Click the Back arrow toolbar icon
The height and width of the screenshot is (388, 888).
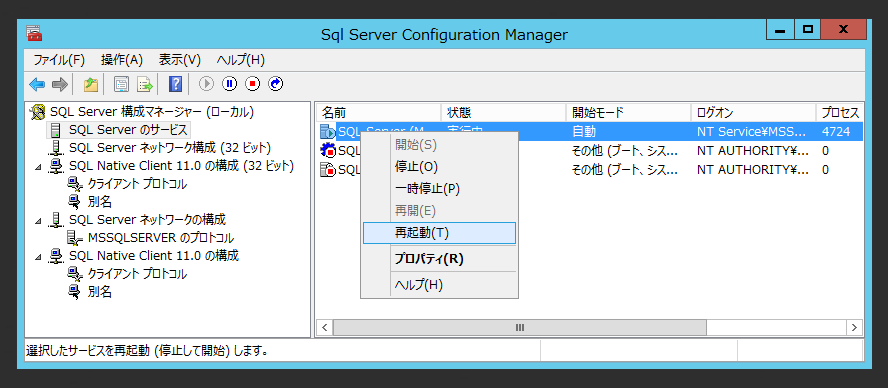click(x=37, y=84)
